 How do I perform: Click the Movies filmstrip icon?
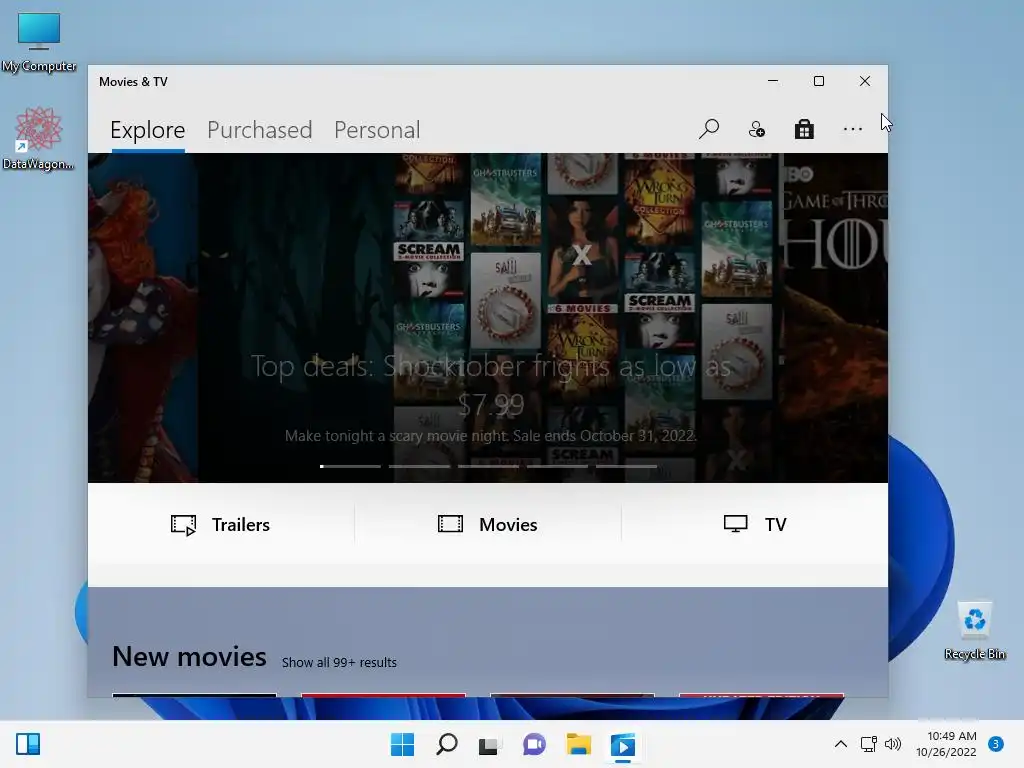click(x=450, y=524)
